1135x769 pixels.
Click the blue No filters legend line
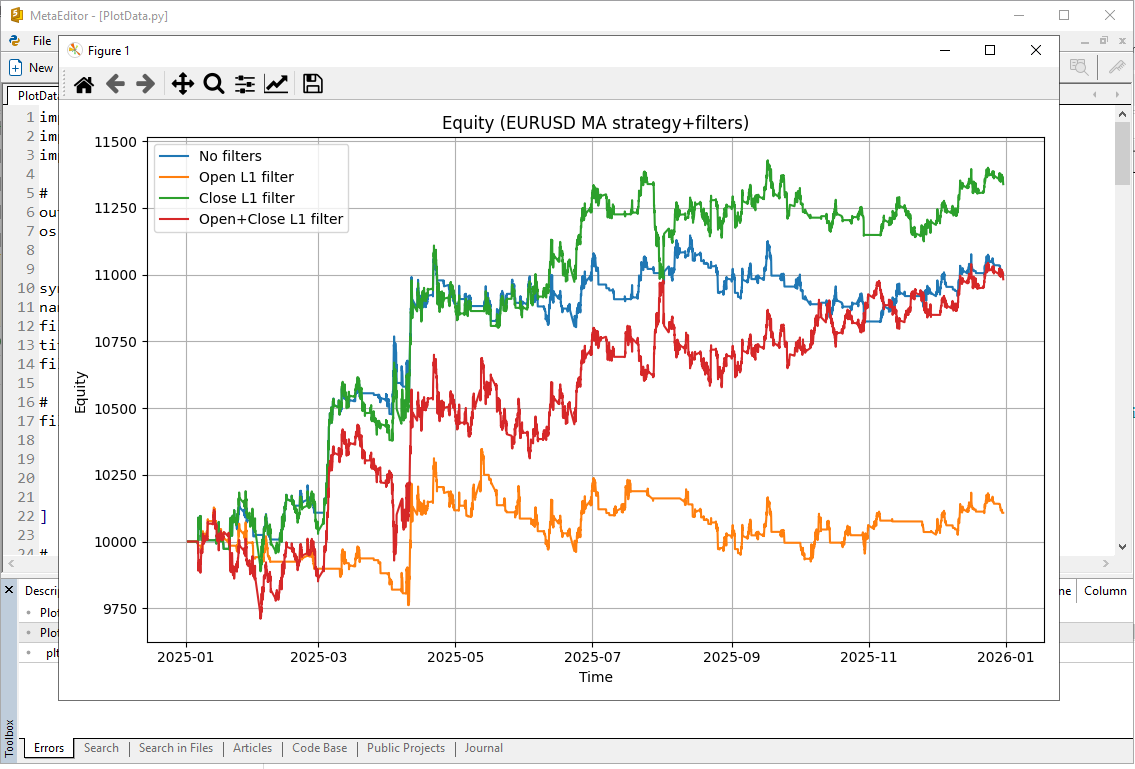[x=174, y=156]
